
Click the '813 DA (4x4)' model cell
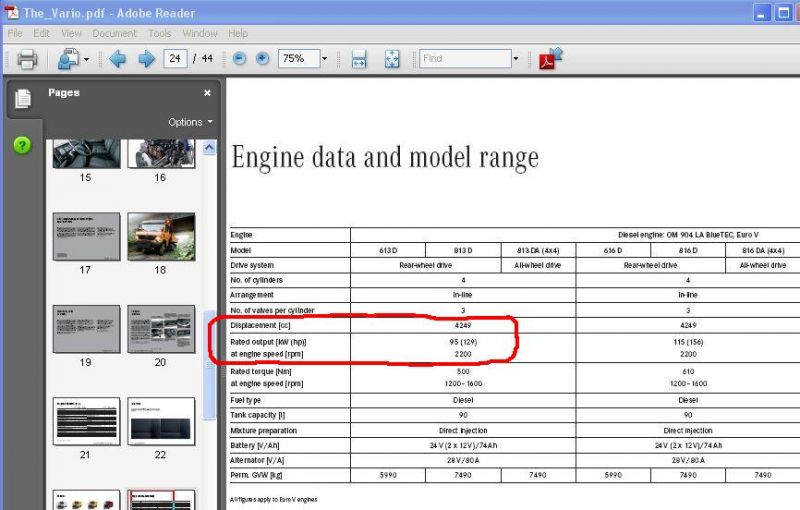click(538, 250)
